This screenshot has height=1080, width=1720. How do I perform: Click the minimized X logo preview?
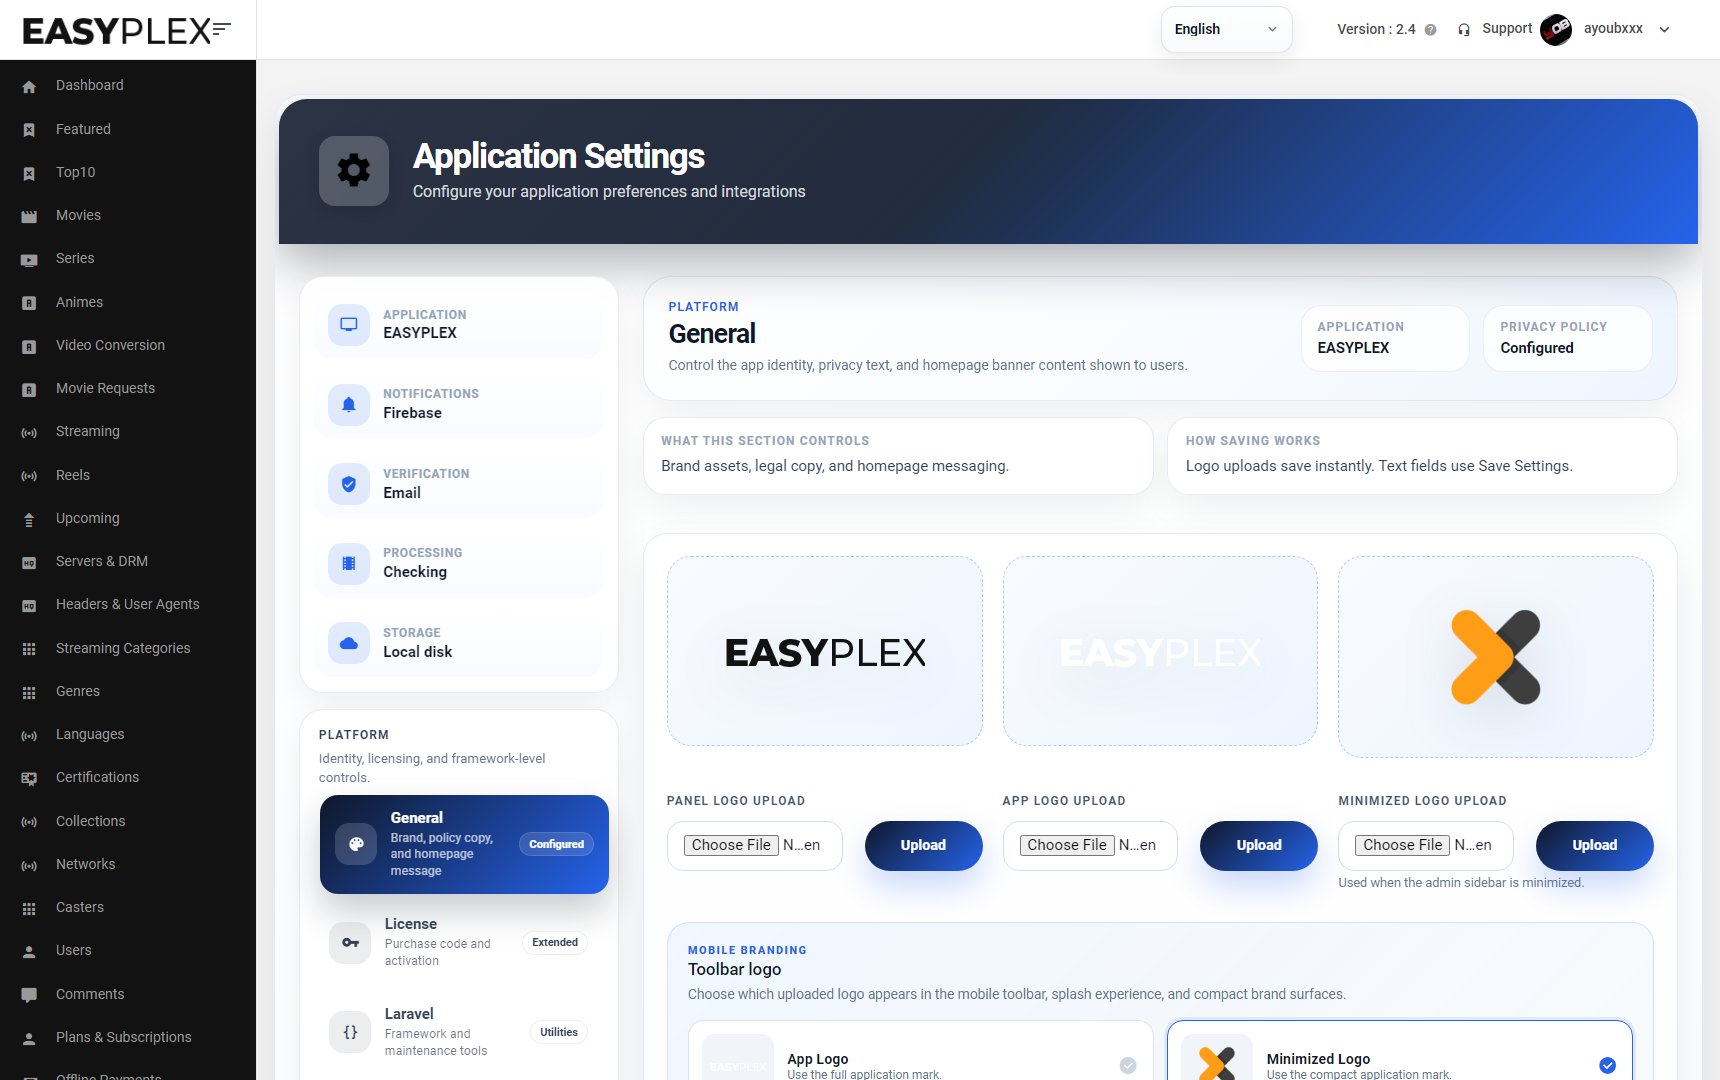[1495, 657]
